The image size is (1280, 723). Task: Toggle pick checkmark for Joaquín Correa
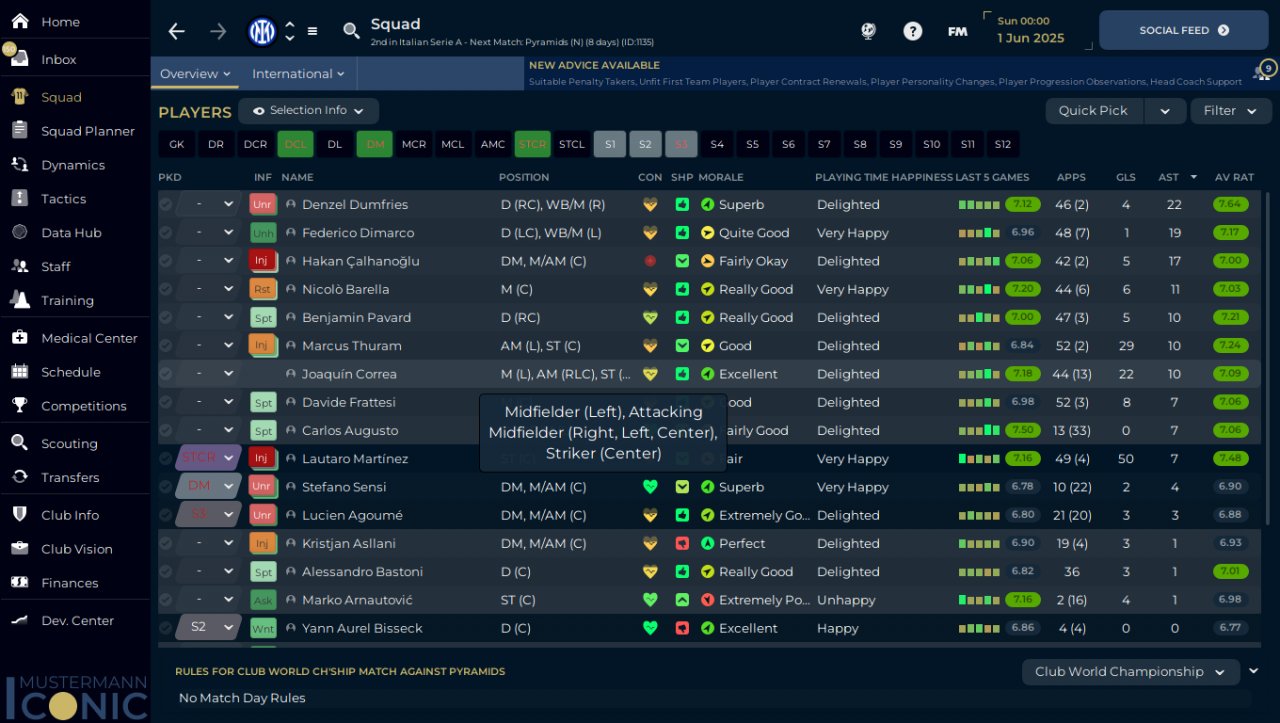pyautogui.click(x=165, y=374)
